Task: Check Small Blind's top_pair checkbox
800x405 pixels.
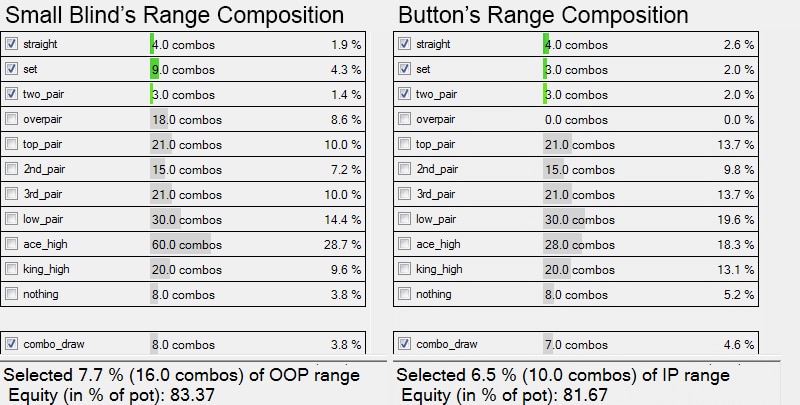Action: (x=11, y=144)
